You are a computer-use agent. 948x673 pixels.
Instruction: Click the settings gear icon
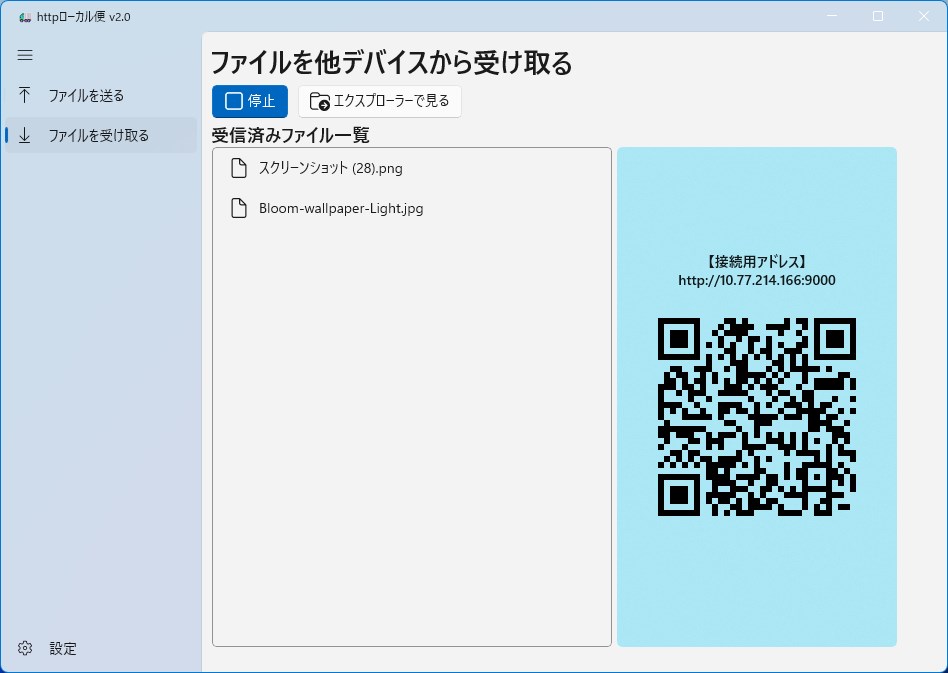pyautogui.click(x=25, y=648)
